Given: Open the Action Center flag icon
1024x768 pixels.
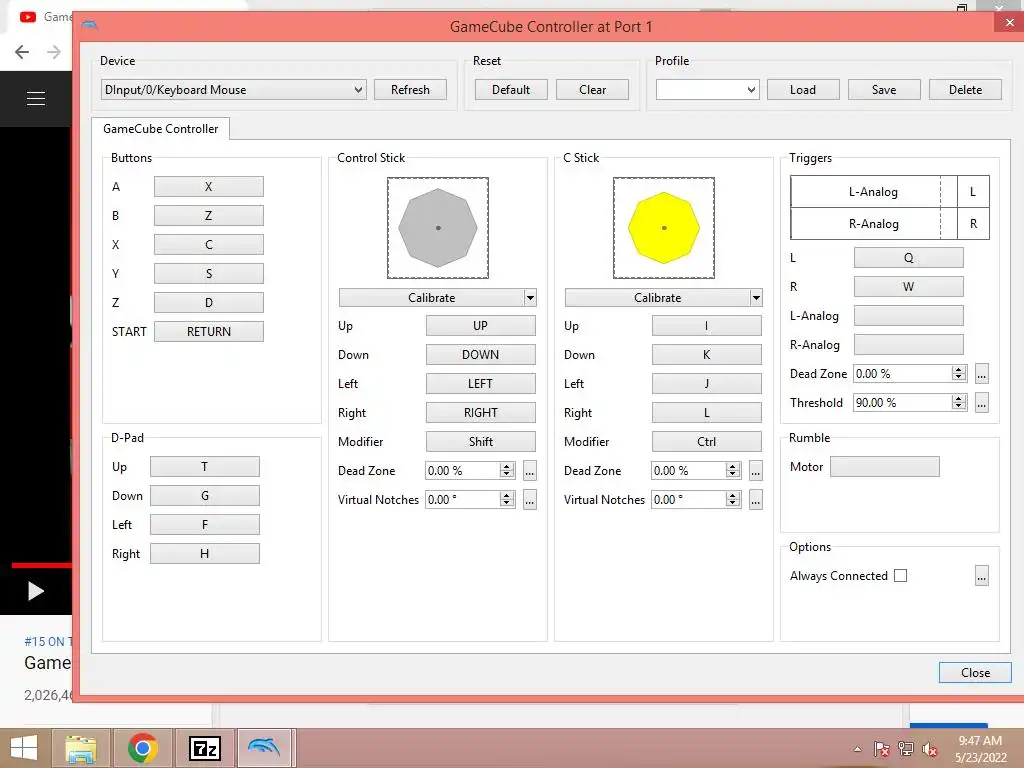Looking at the screenshot, I should point(881,750).
